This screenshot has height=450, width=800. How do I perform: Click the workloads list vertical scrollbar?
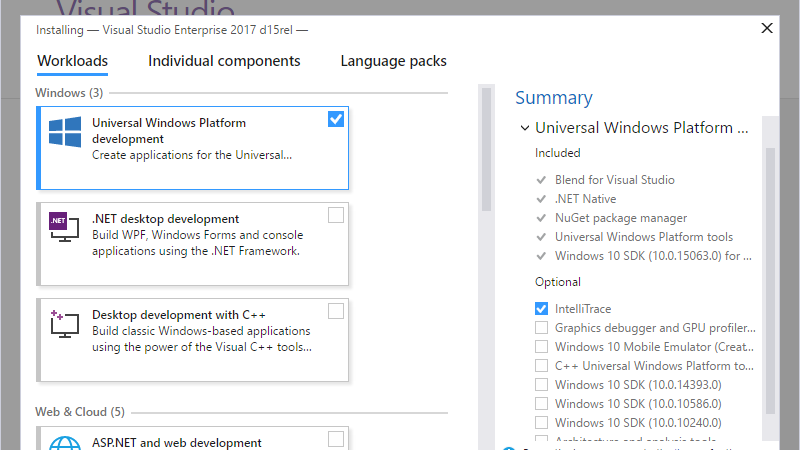pos(486,149)
